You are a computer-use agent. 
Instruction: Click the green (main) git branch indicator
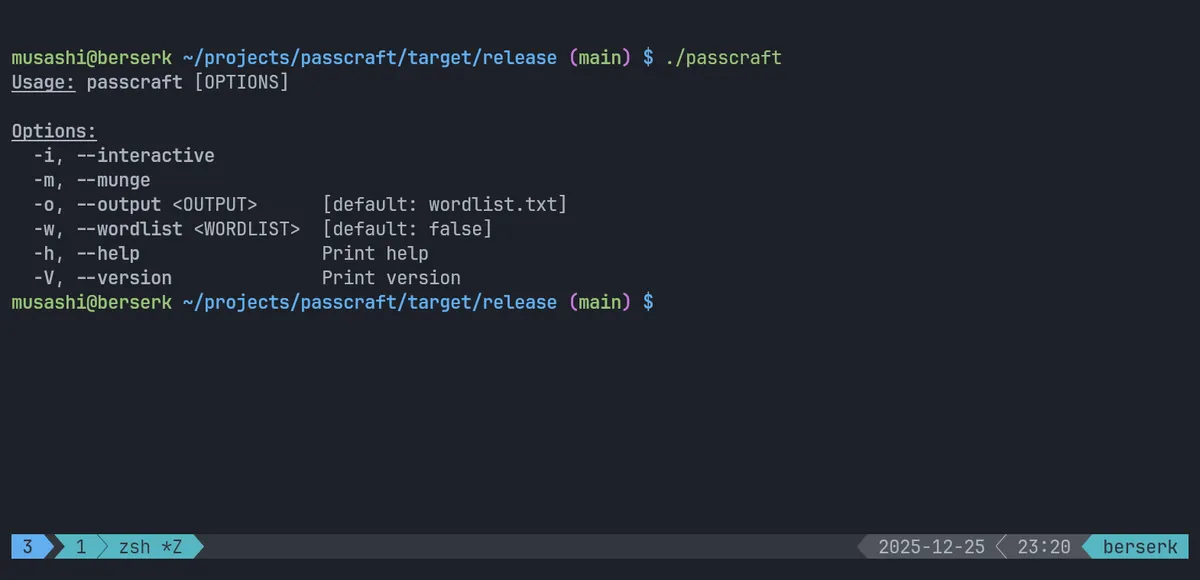click(x=600, y=57)
